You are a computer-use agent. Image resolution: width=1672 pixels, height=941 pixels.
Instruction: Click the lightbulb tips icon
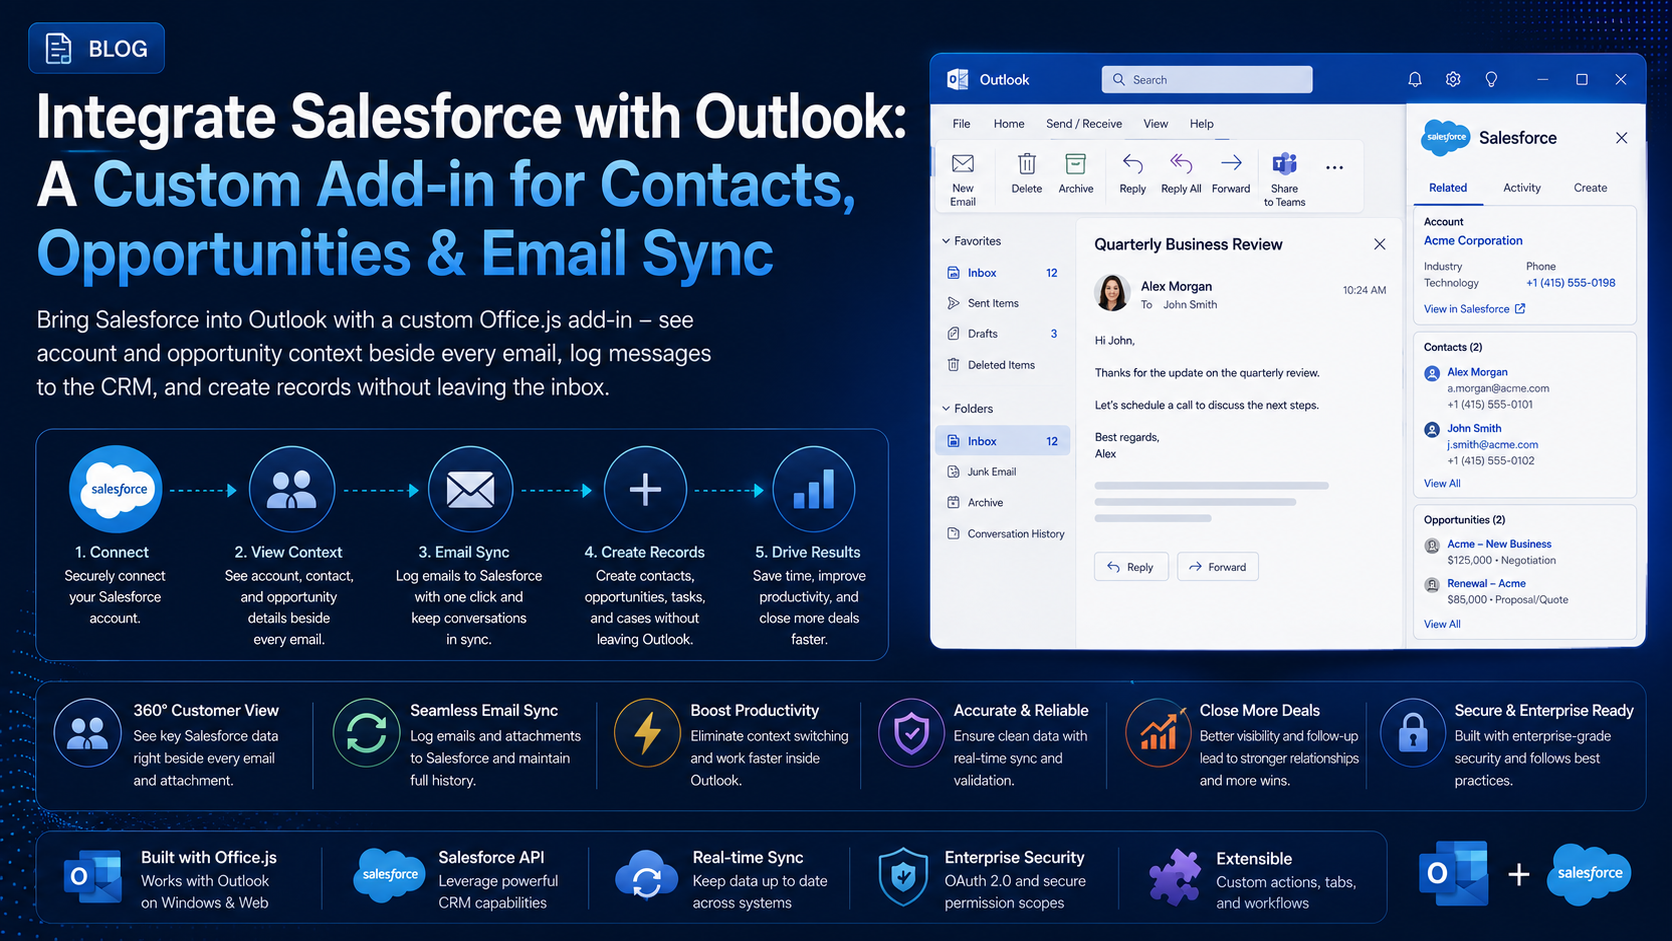tap(1491, 79)
